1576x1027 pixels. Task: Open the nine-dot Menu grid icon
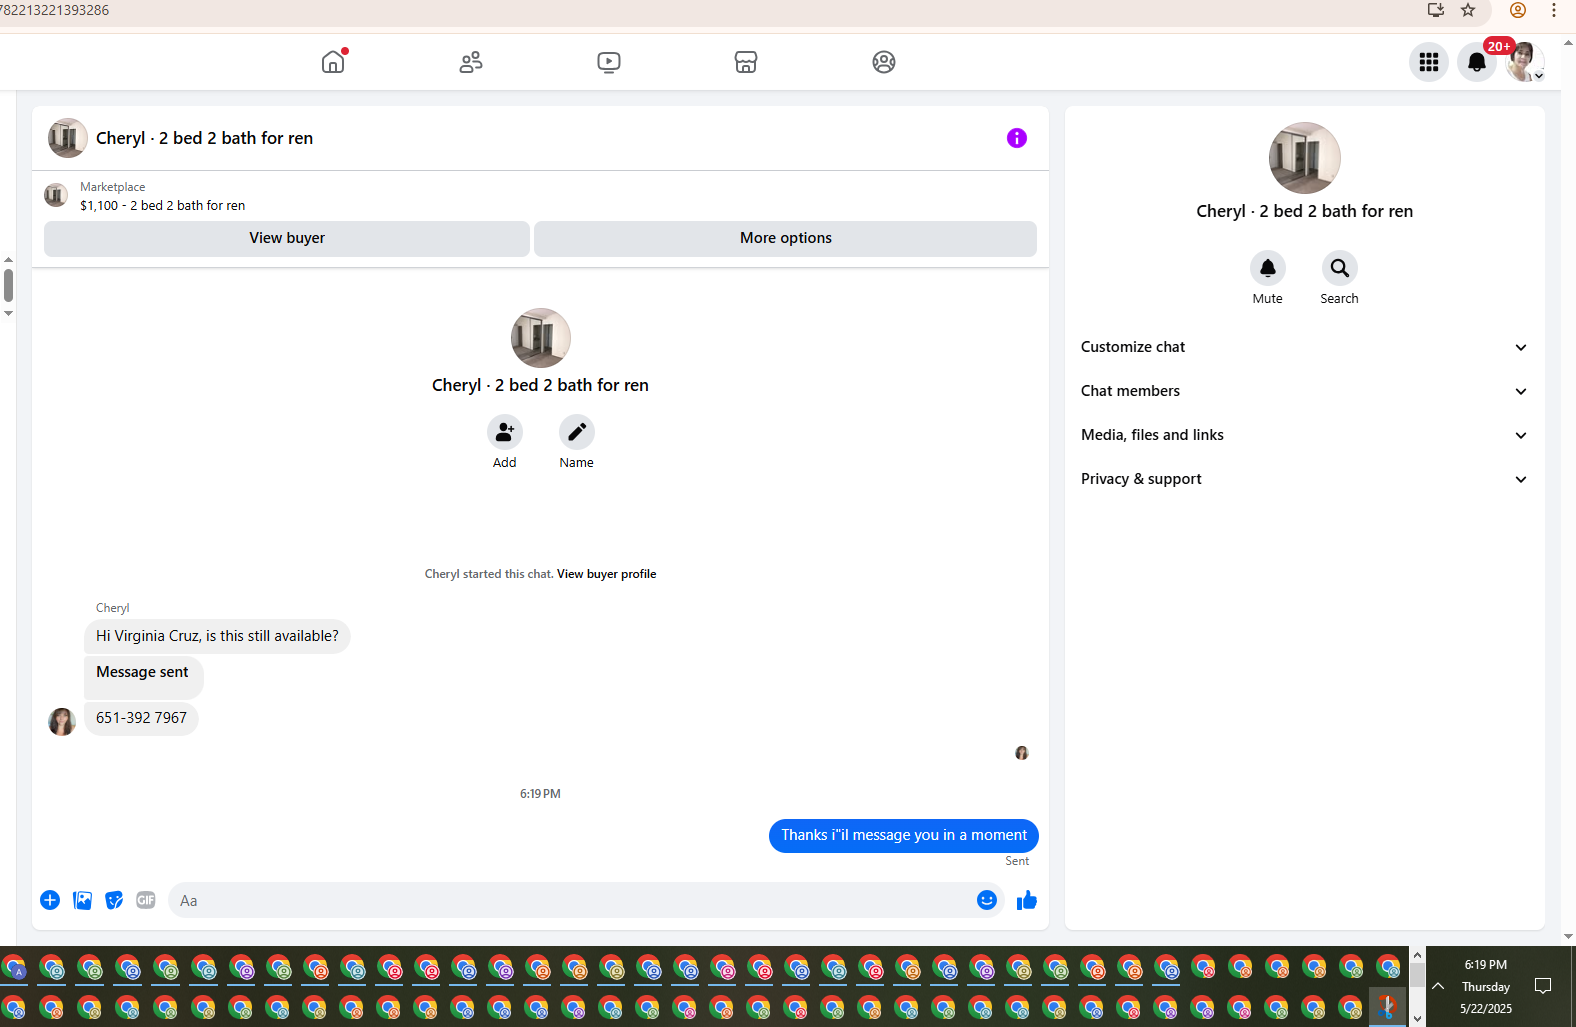[x=1429, y=62]
